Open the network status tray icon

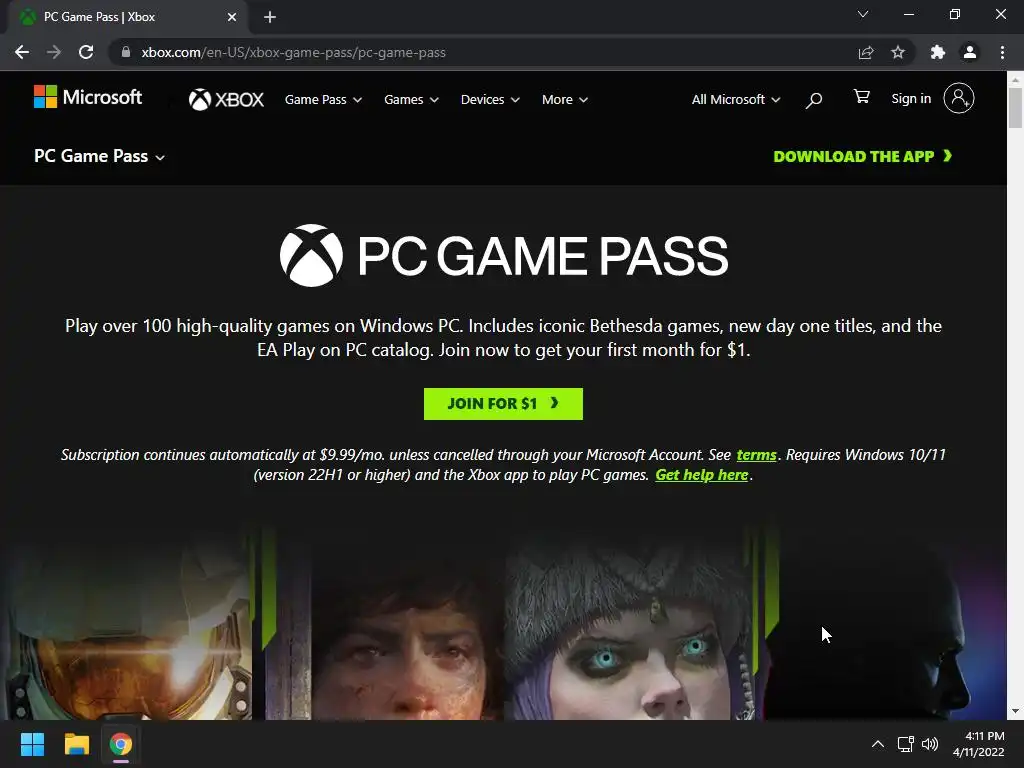(905, 744)
